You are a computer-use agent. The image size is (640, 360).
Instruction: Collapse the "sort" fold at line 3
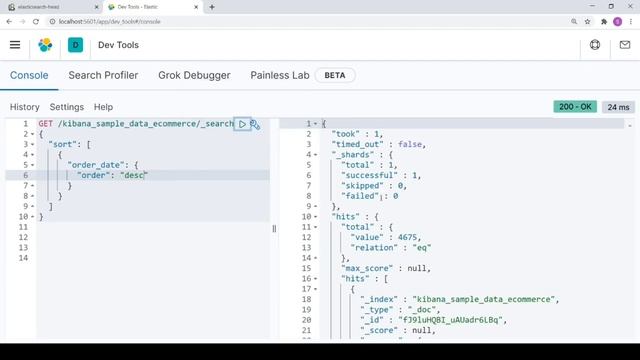point(33,144)
